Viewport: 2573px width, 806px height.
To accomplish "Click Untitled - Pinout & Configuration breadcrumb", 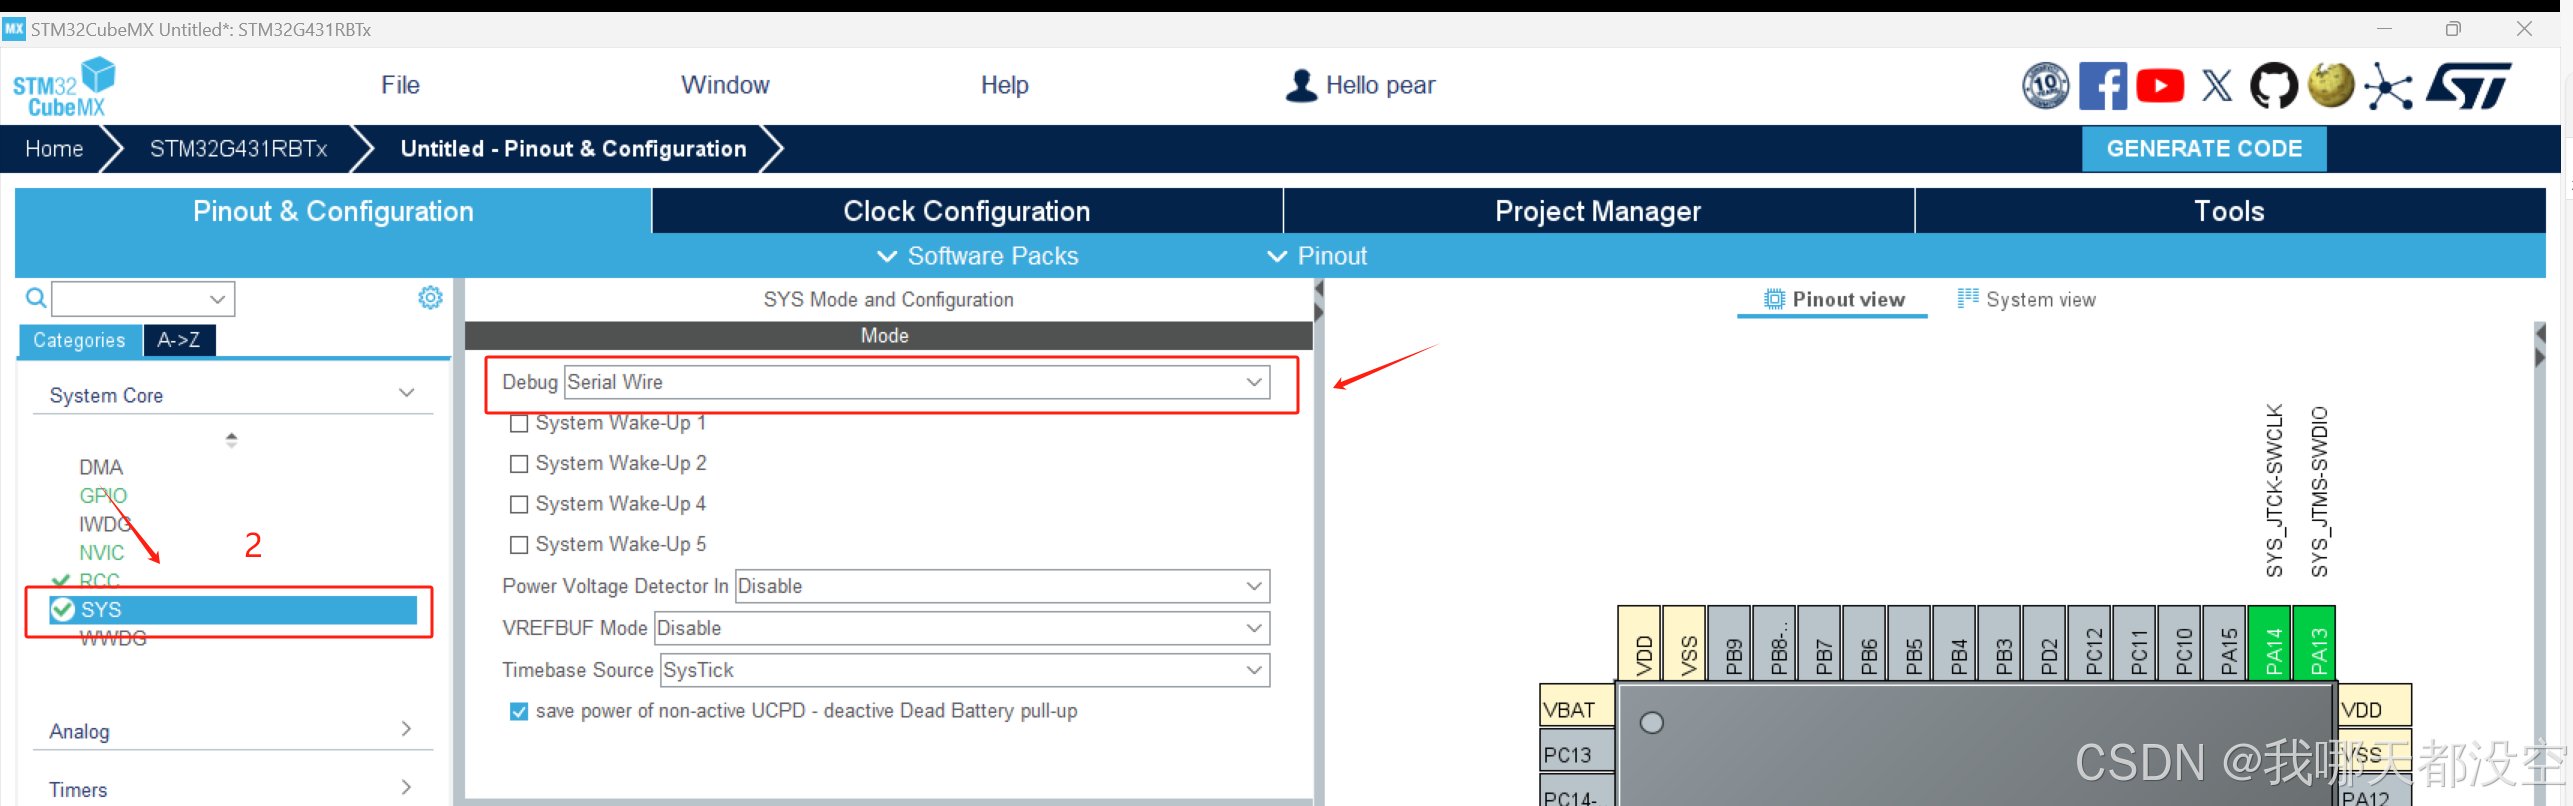I will (x=573, y=149).
